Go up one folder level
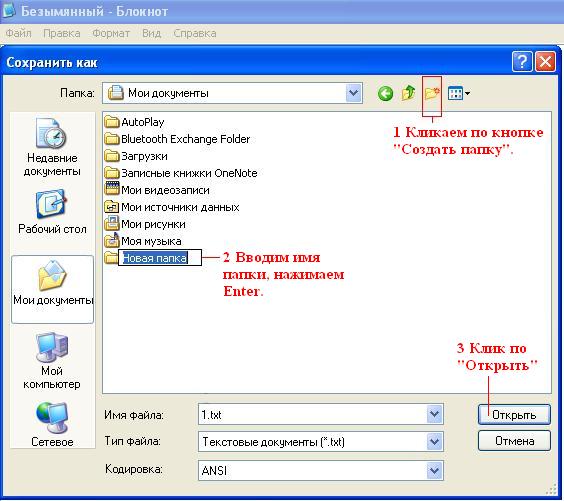Viewport: 564px width, 501px height. coord(408,93)
